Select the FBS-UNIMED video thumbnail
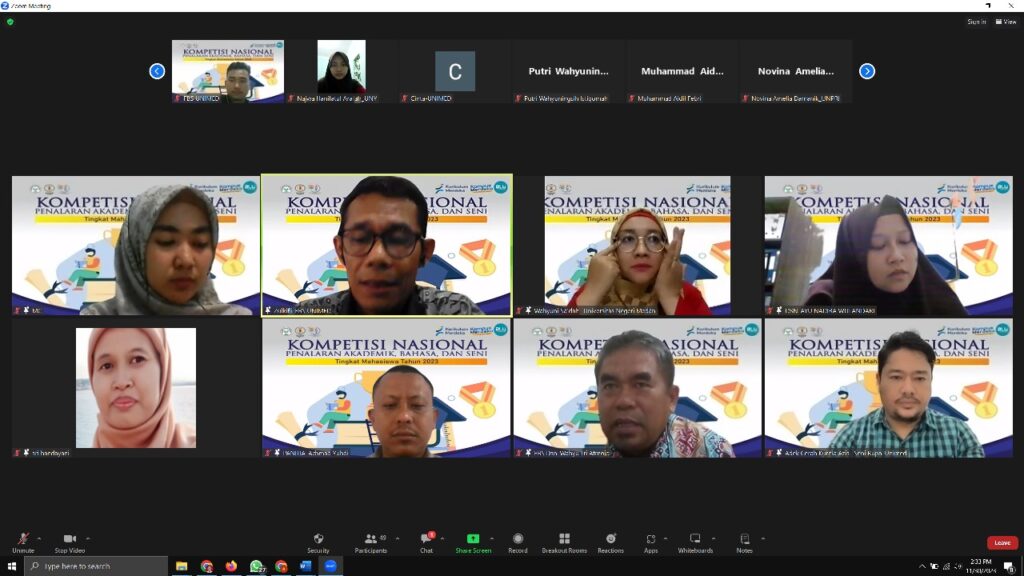The image size is (1024, 576). coord(228,71)
